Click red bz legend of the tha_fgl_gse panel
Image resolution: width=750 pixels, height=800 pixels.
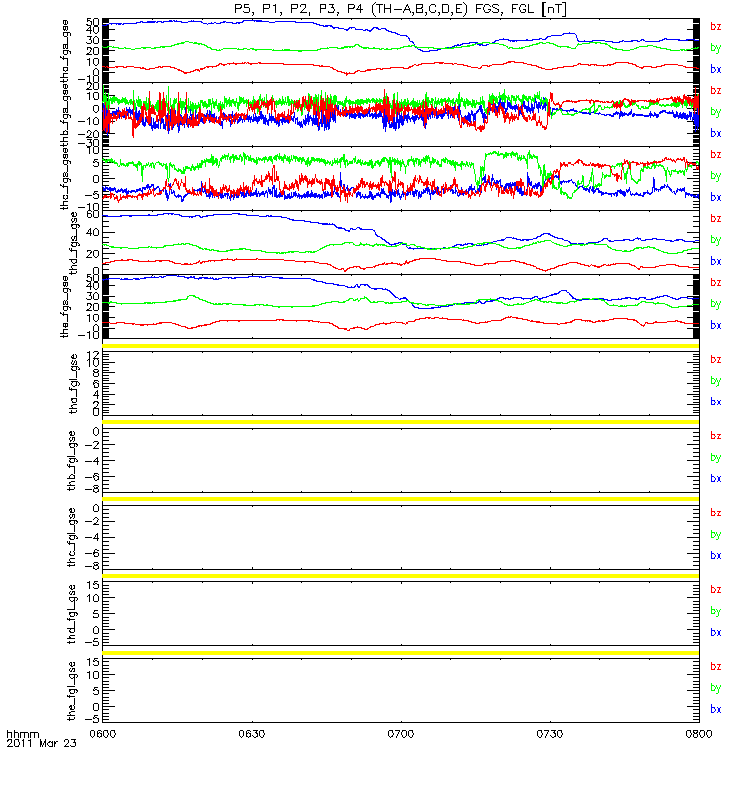pyautogui.click(x=716, y=360)
